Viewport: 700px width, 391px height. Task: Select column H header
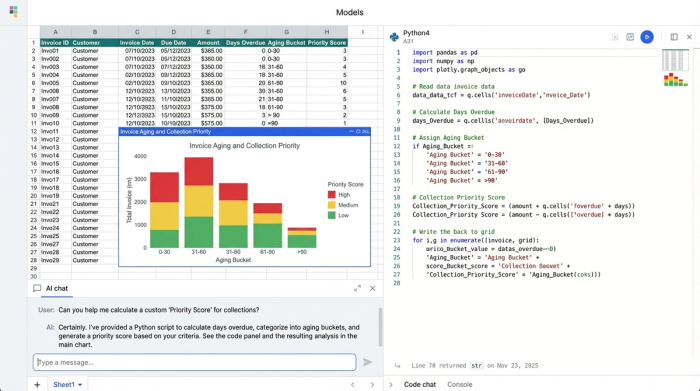tap(327, 32)
